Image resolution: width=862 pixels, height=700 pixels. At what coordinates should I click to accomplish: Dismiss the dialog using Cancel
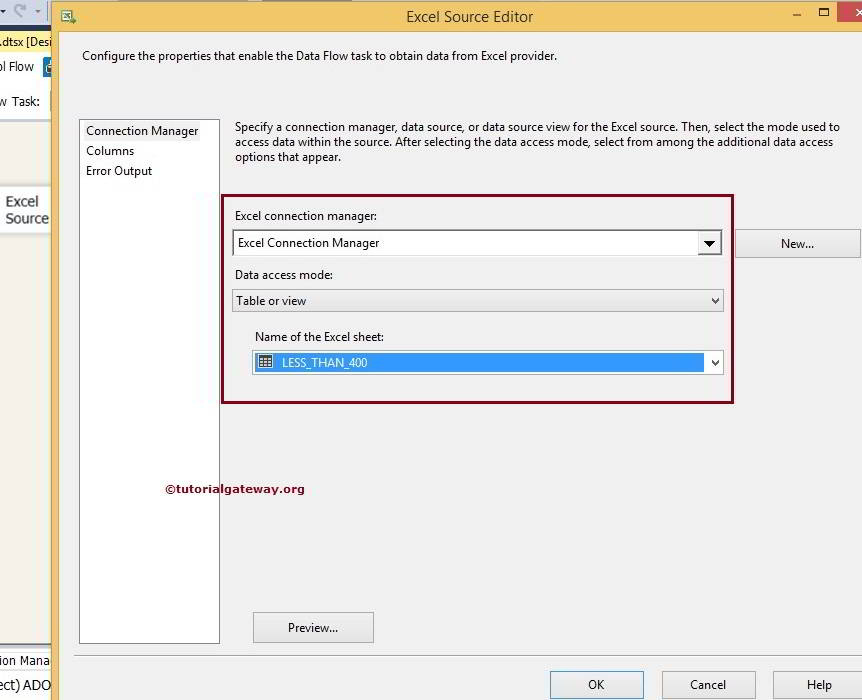pos(708,684)
